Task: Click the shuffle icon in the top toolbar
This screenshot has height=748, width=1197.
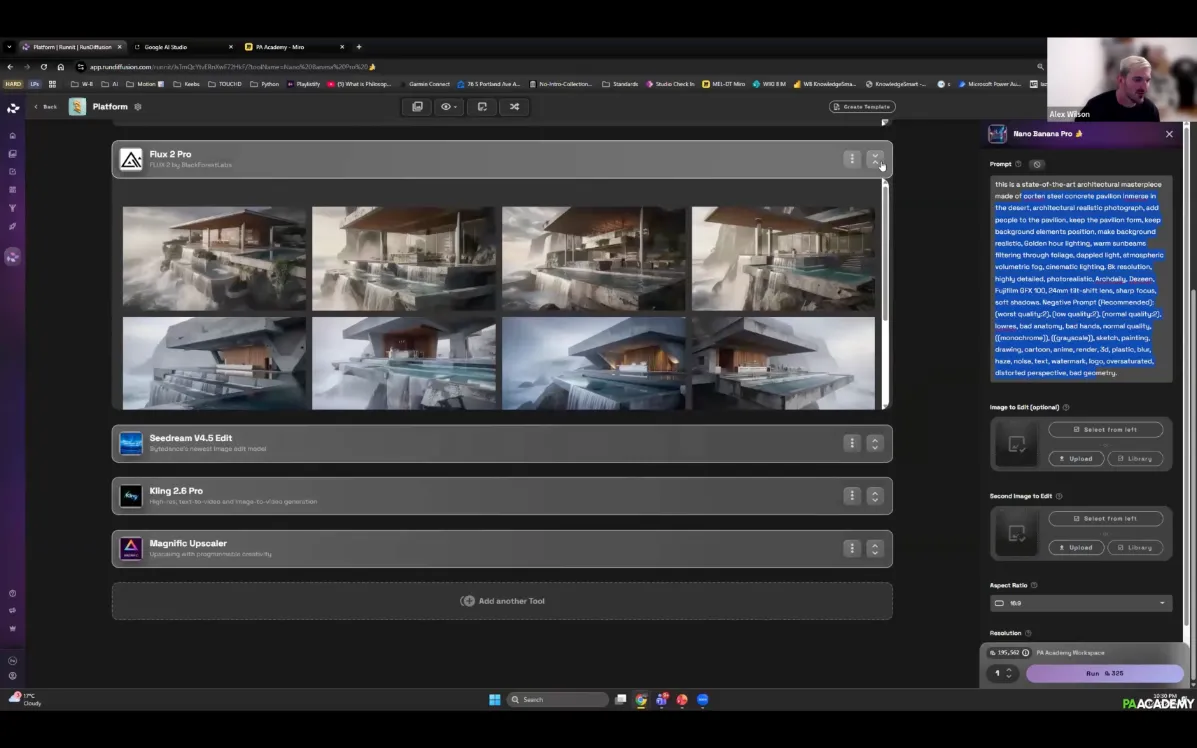Action: click(x=514, y=107)
